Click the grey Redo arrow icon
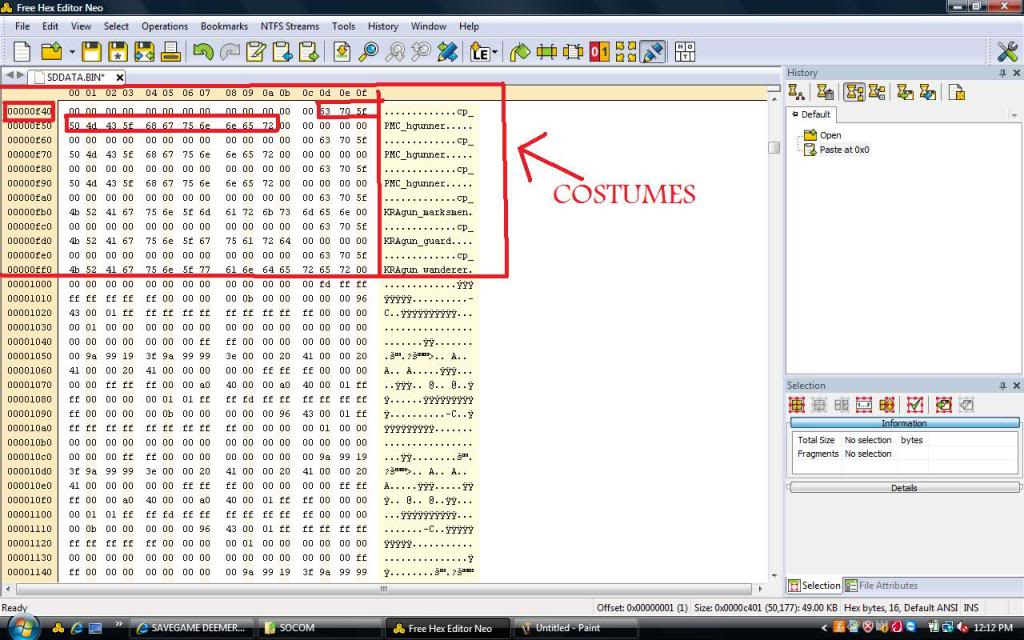 [x=229, y=52]
